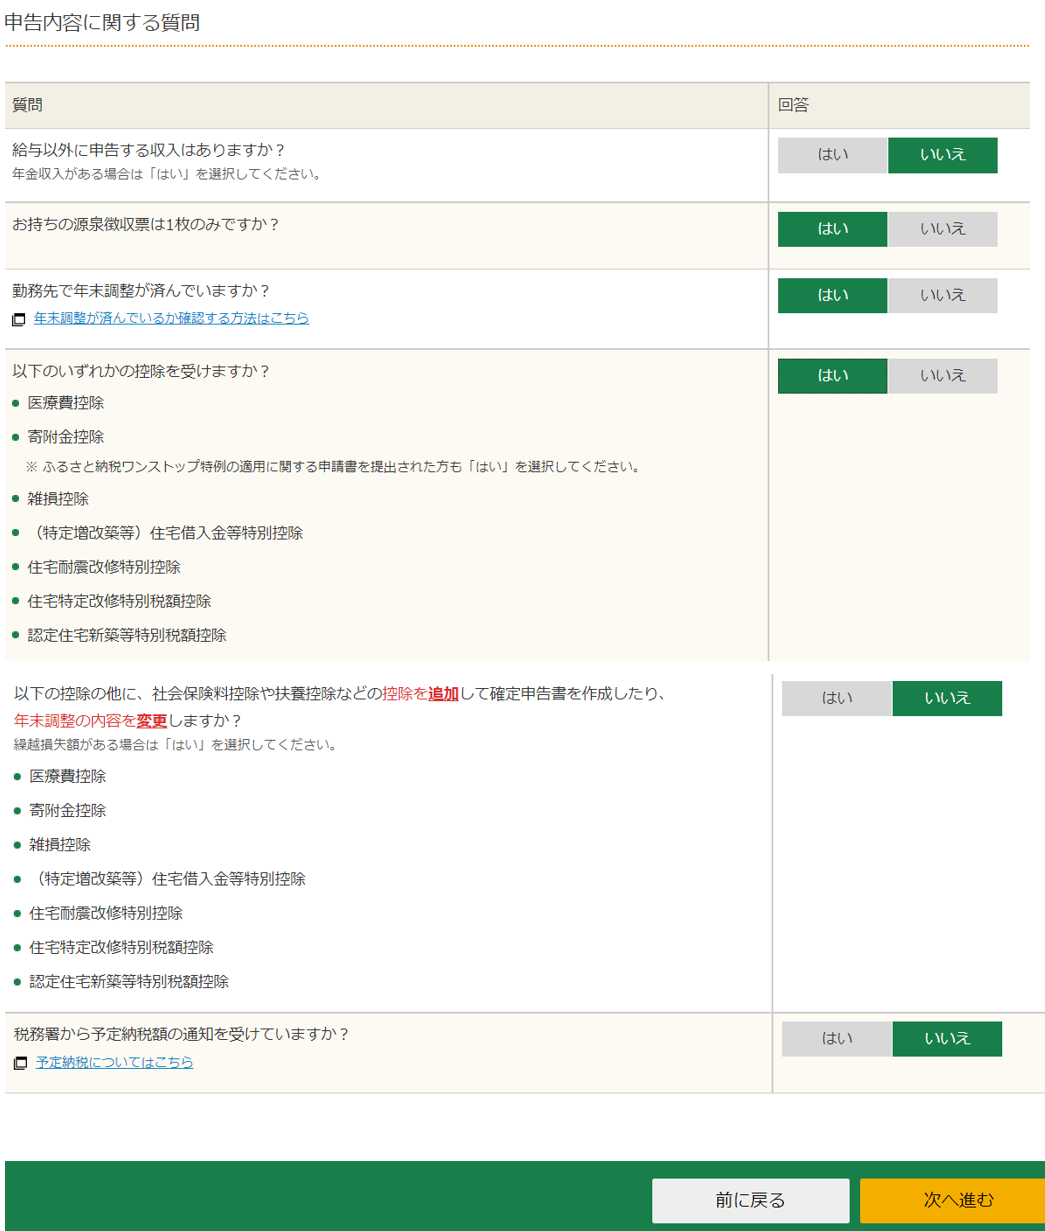1045x1231 pixels.
Task: Open link 年末調整が済んでいるか確認する方法はこちら
Action: (x=171, y=318)
